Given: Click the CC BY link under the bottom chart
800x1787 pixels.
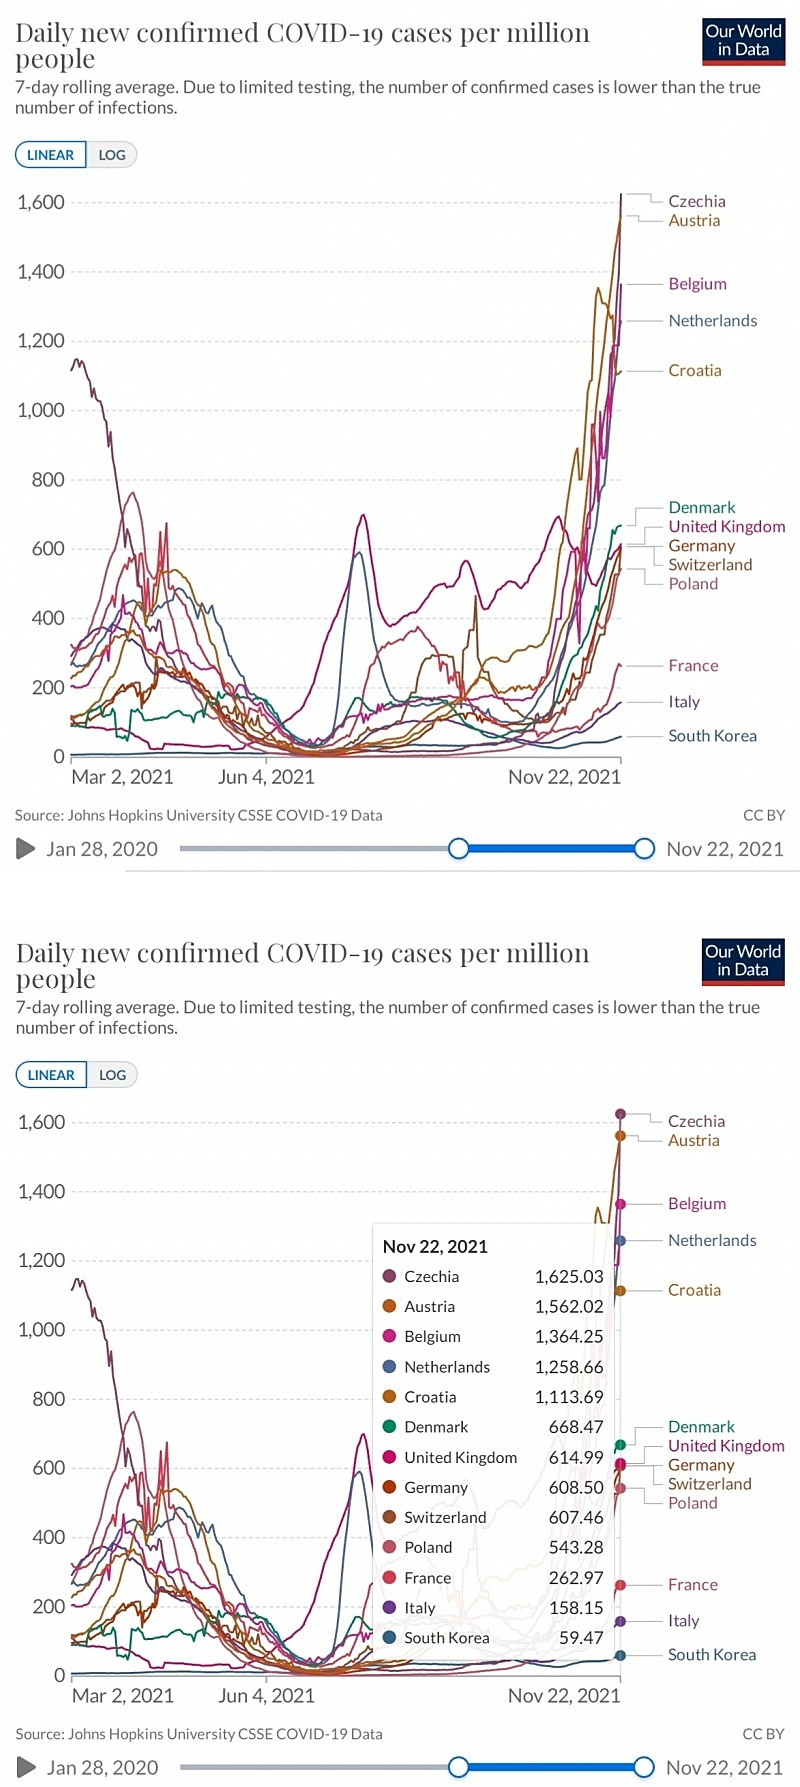Looking at the screenshot, I should click(x=764, y=1734).
